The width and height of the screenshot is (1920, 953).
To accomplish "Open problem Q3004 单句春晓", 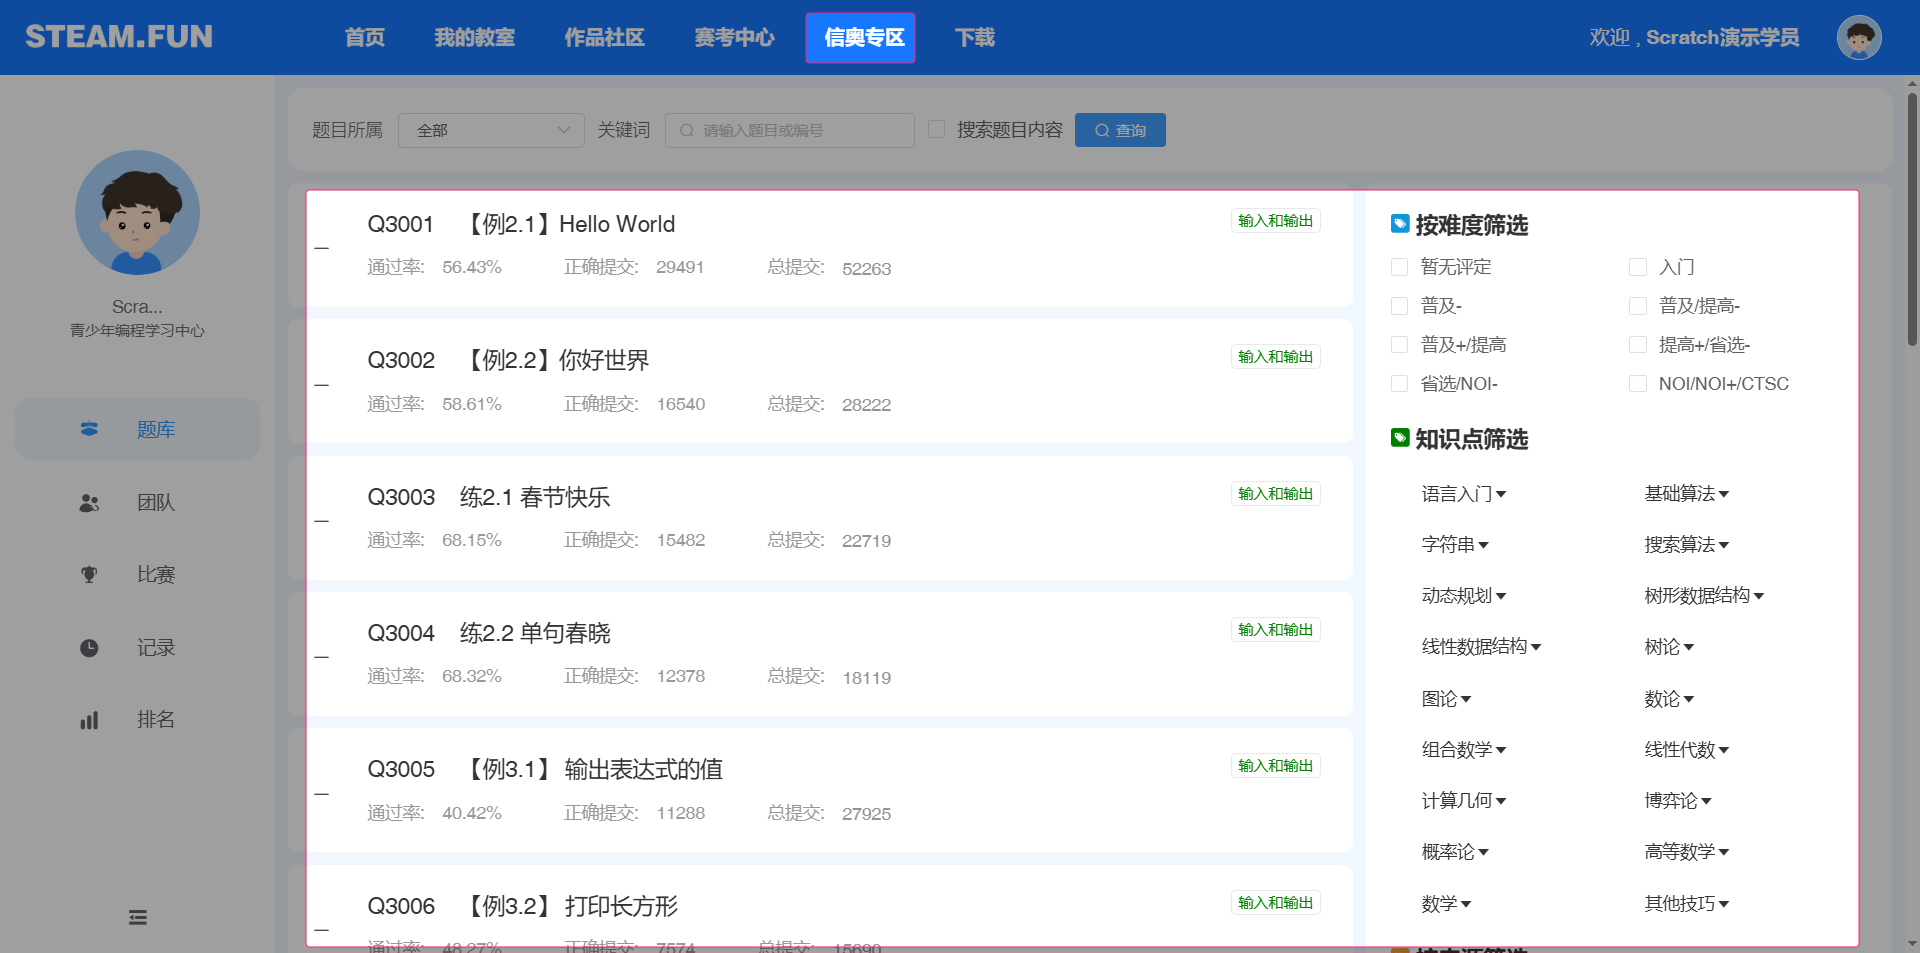I will click(x=488, y=633).
